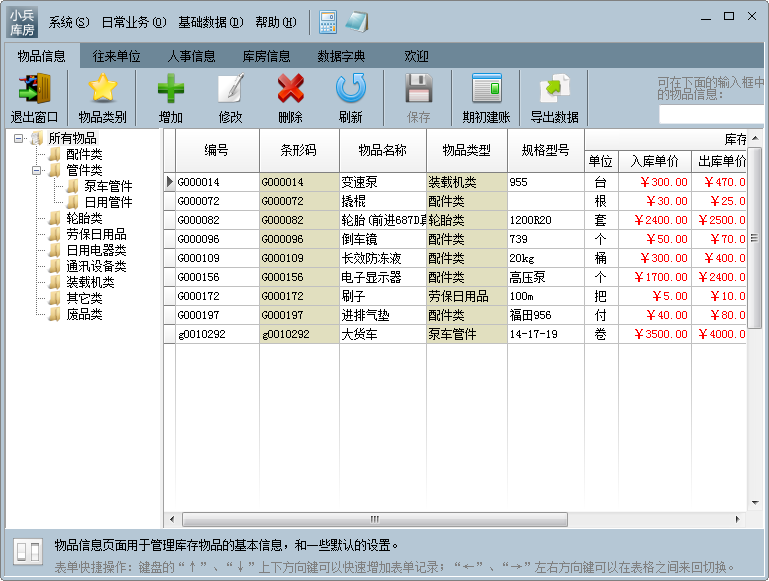Click the horizontal scrollbar right arrow
This screenshot has height=581, width=769.
click(737, 519)
